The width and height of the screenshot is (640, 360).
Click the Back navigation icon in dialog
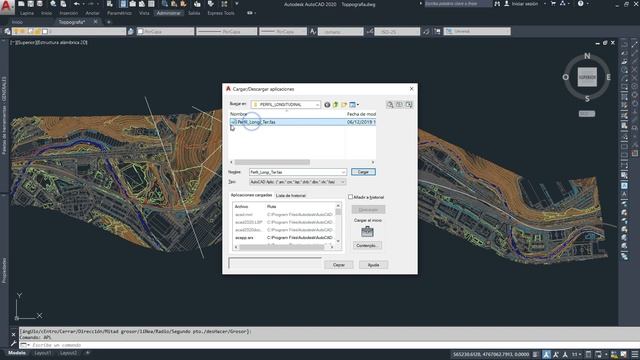coord(327,105)
